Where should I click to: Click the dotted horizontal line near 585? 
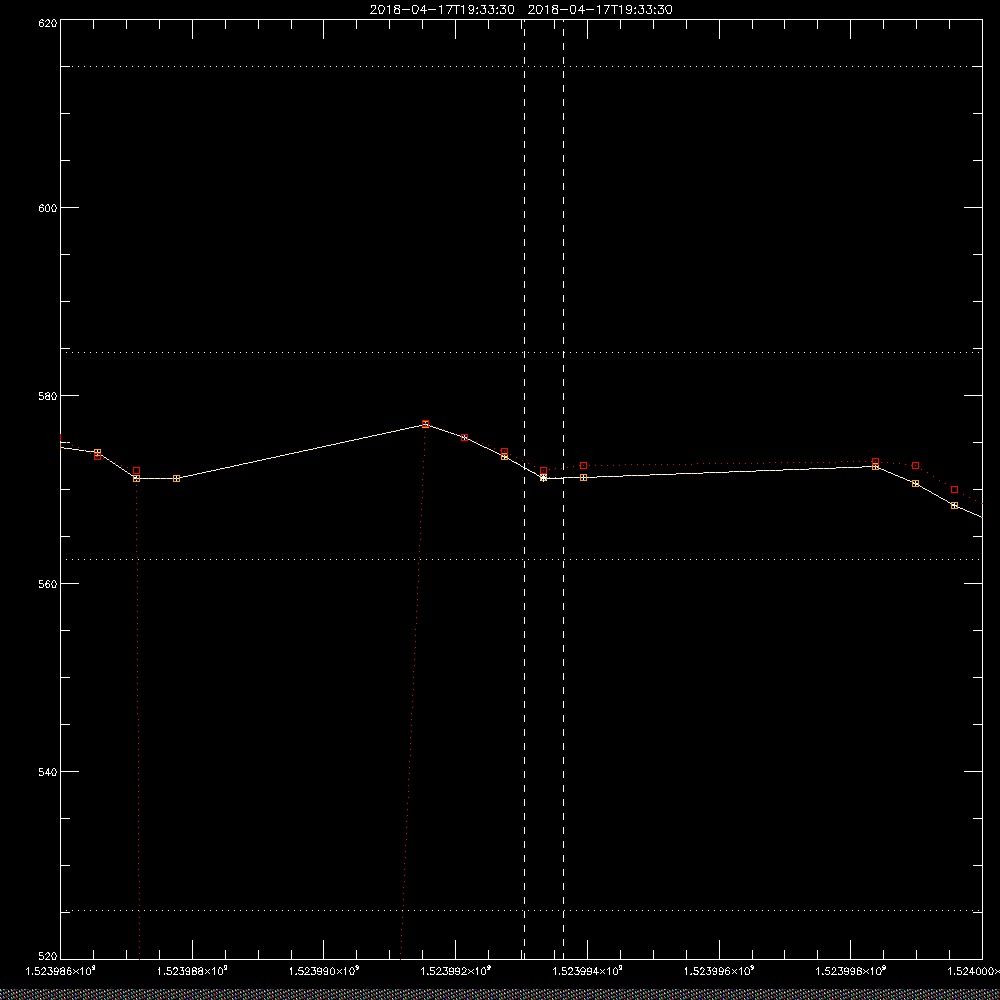(x=521, y=352)
